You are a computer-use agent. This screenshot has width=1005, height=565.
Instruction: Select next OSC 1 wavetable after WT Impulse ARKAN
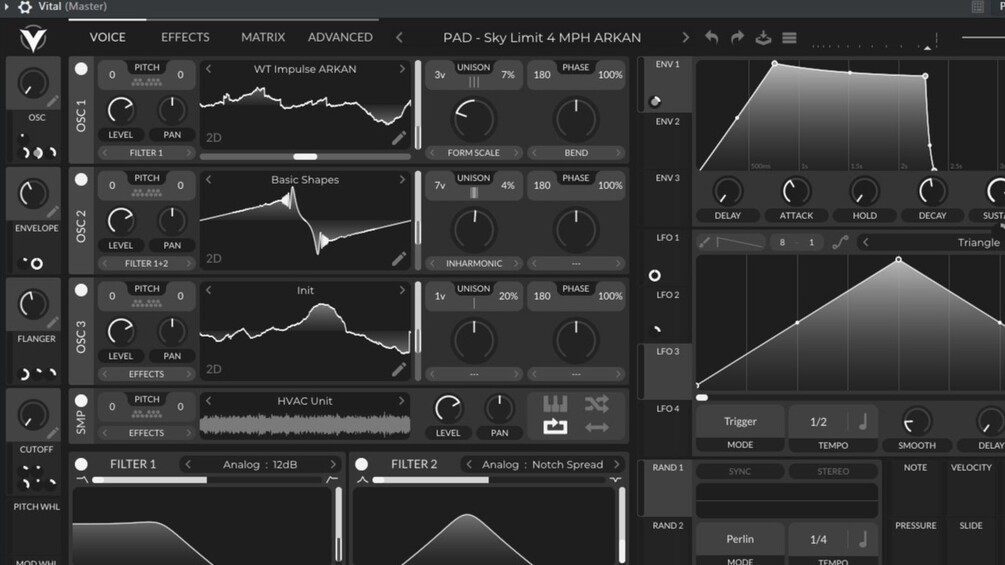[x=402, y=69]
